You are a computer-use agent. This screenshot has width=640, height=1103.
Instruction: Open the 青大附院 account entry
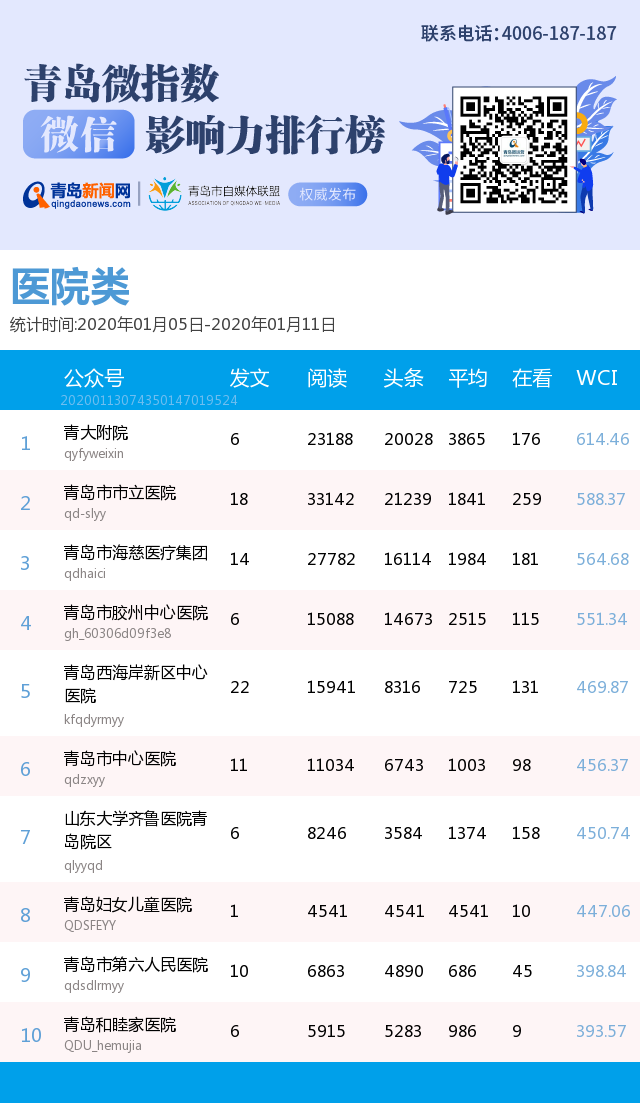click(x=96, y=433)
